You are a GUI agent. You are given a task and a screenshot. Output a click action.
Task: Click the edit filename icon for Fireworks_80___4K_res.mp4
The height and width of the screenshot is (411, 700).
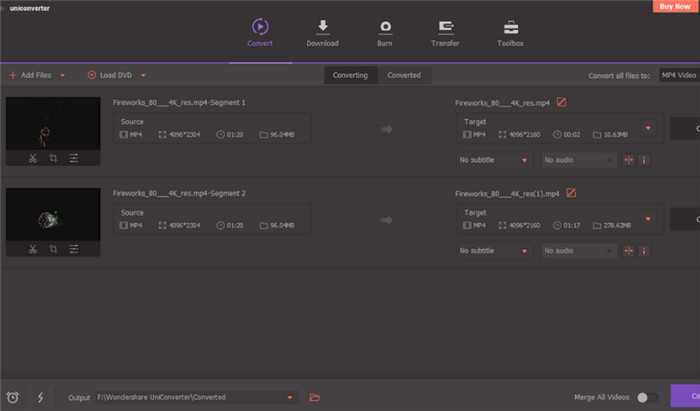tap(561, 102)
